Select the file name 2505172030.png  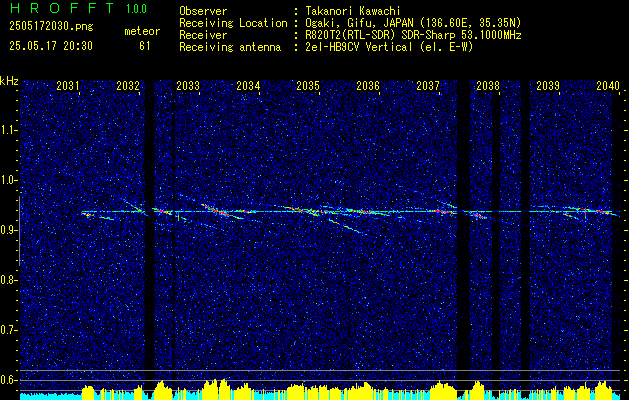coord(51,27)
